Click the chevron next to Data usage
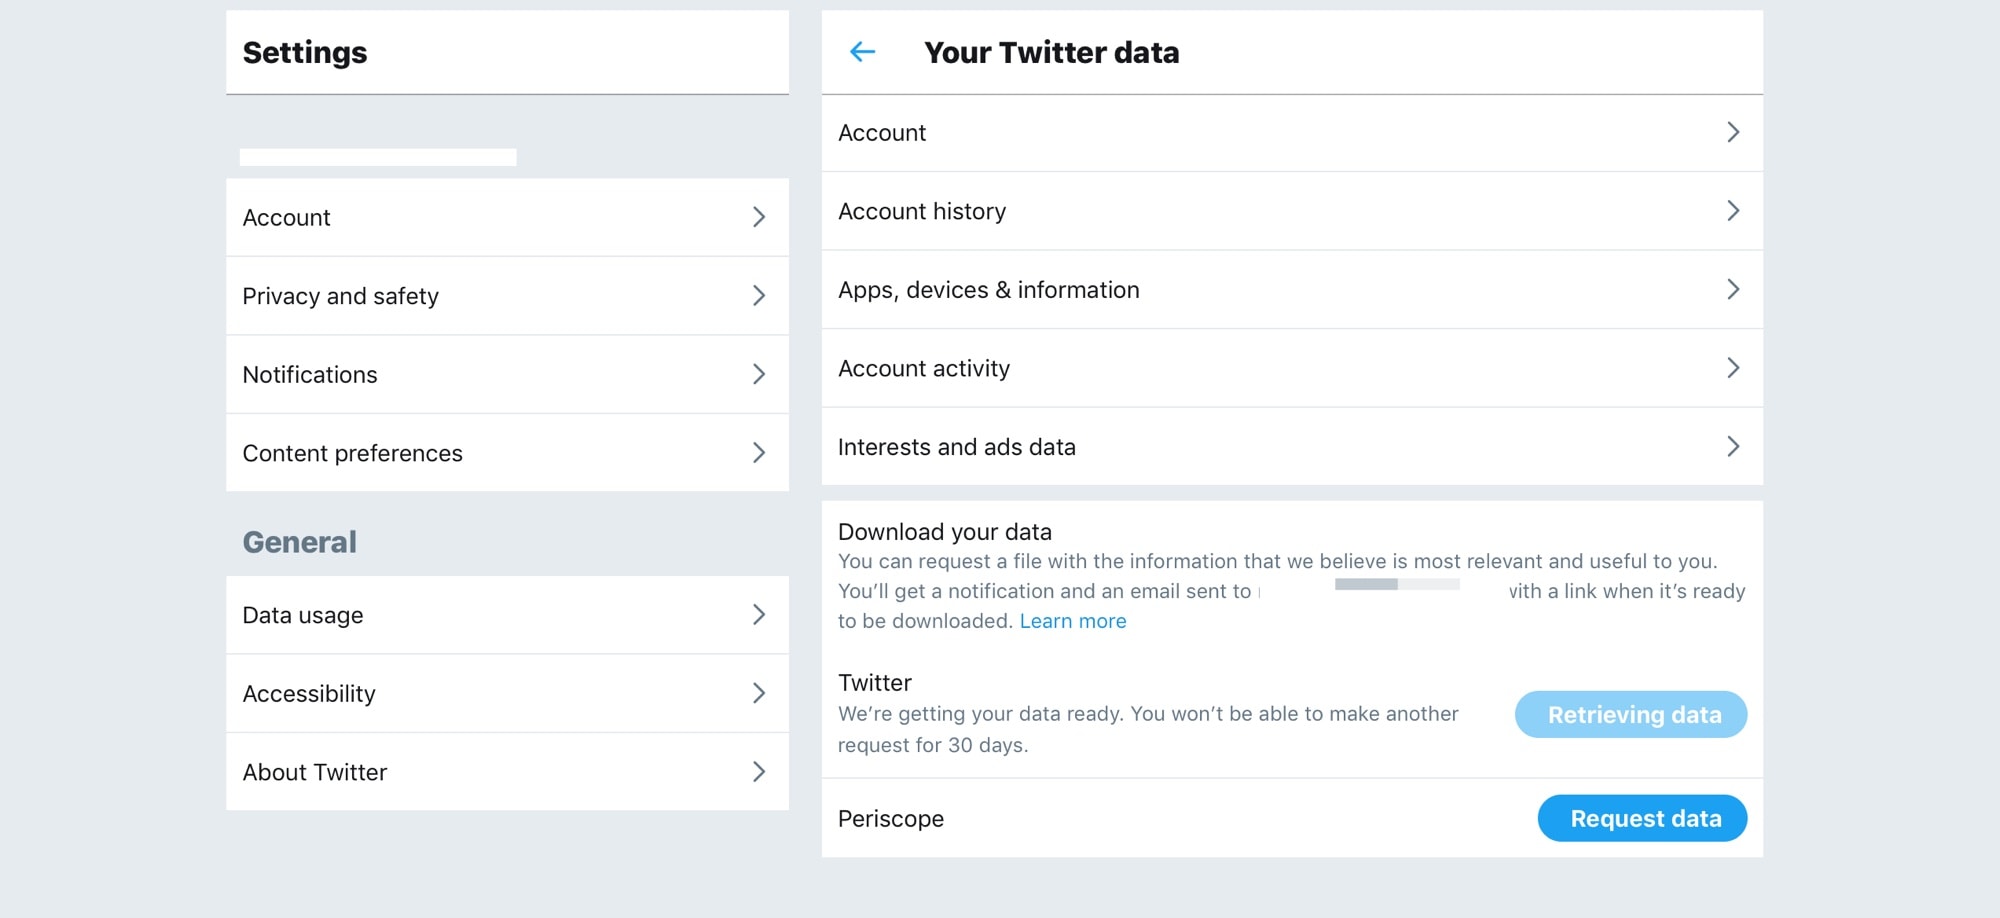This screenshot has height=918, width=2000. (760, 615)
